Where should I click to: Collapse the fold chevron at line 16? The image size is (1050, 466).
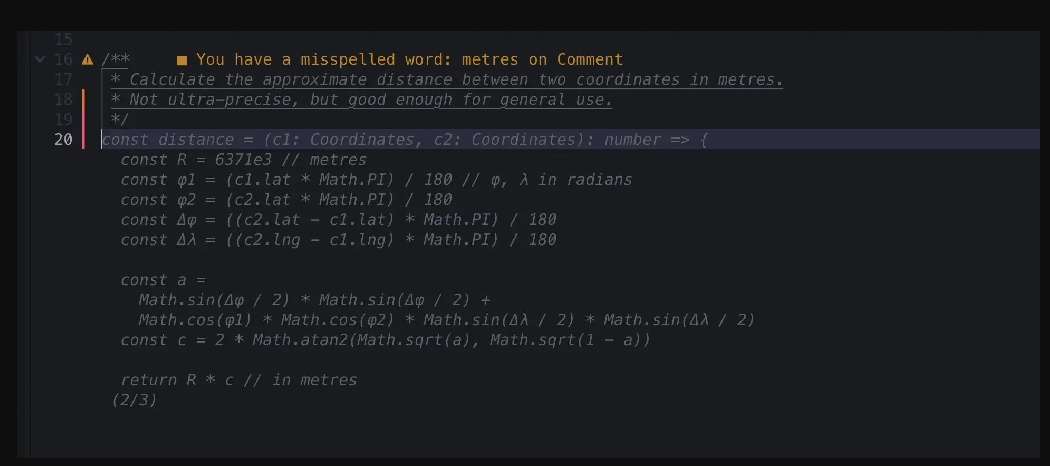(40, 60)
